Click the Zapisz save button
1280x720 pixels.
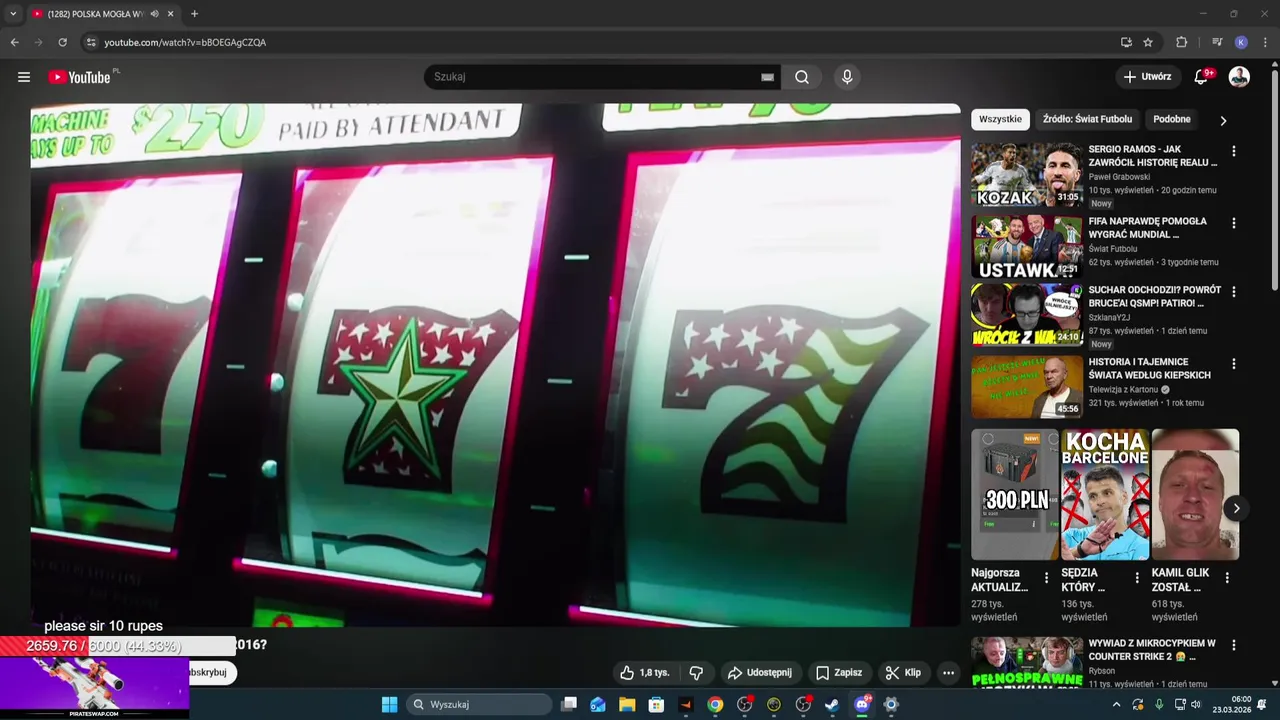click(x=838, y=673)
